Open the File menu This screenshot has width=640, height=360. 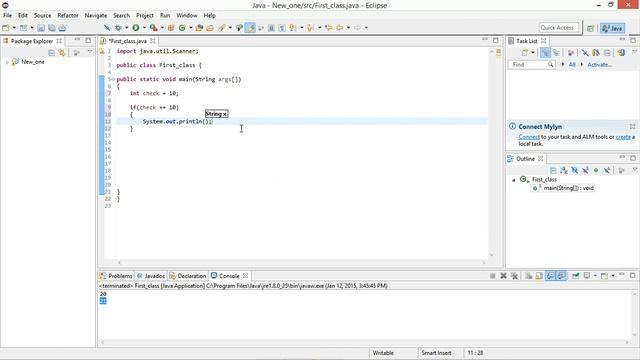coord(7,15)
